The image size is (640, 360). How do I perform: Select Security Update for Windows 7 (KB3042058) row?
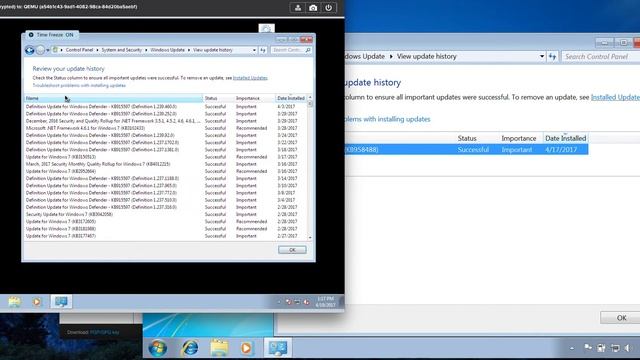(x=165, y=214)
